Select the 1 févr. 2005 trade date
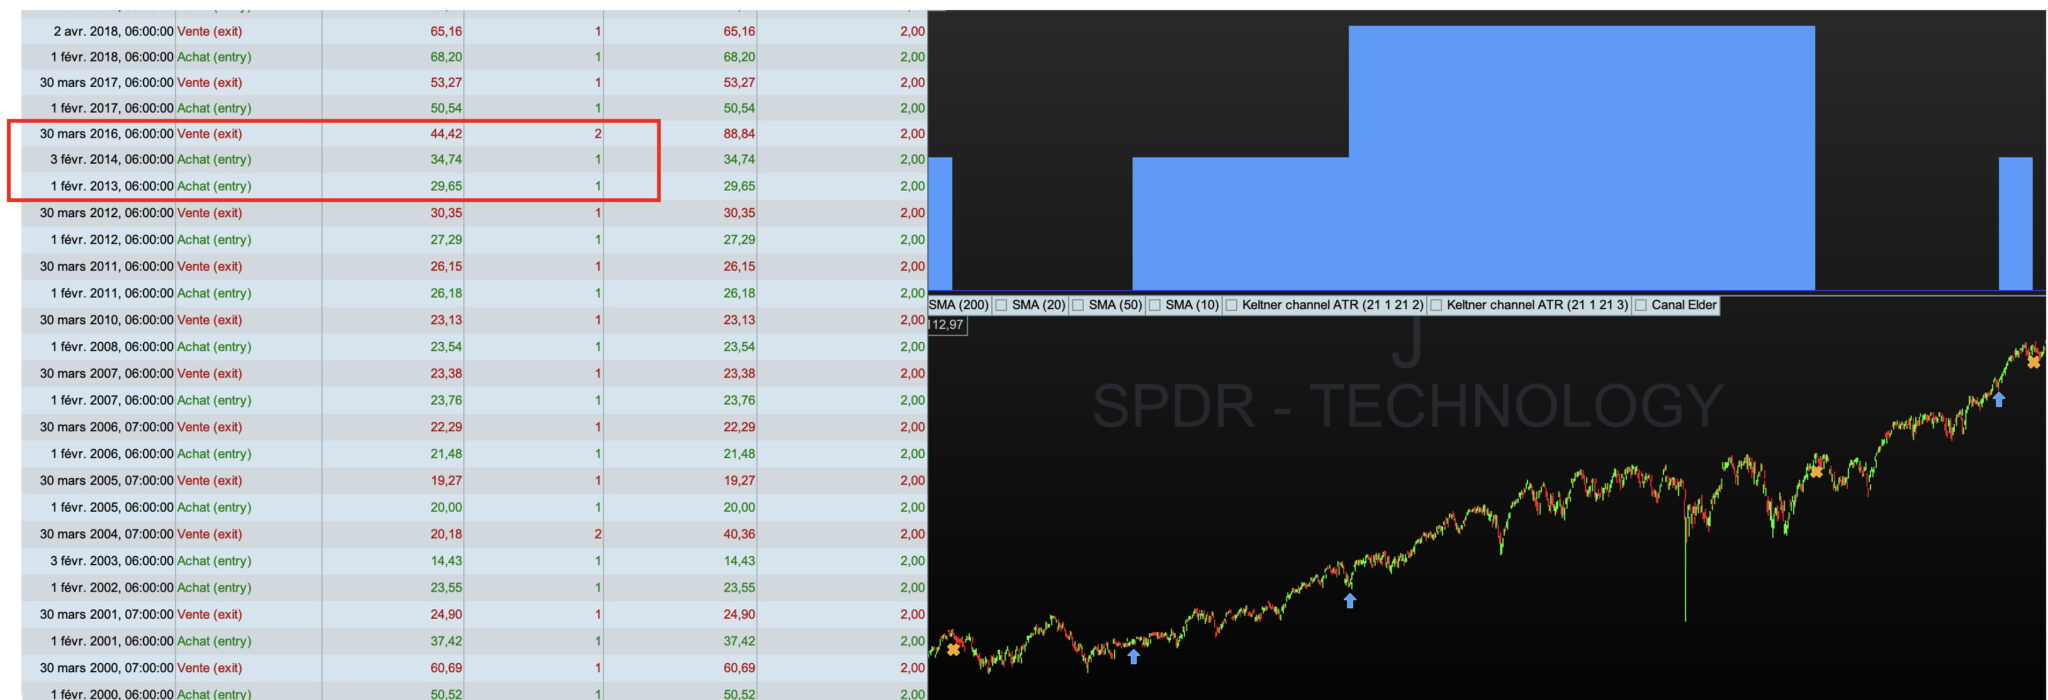The image size is (2048, 700). (112, 507)
